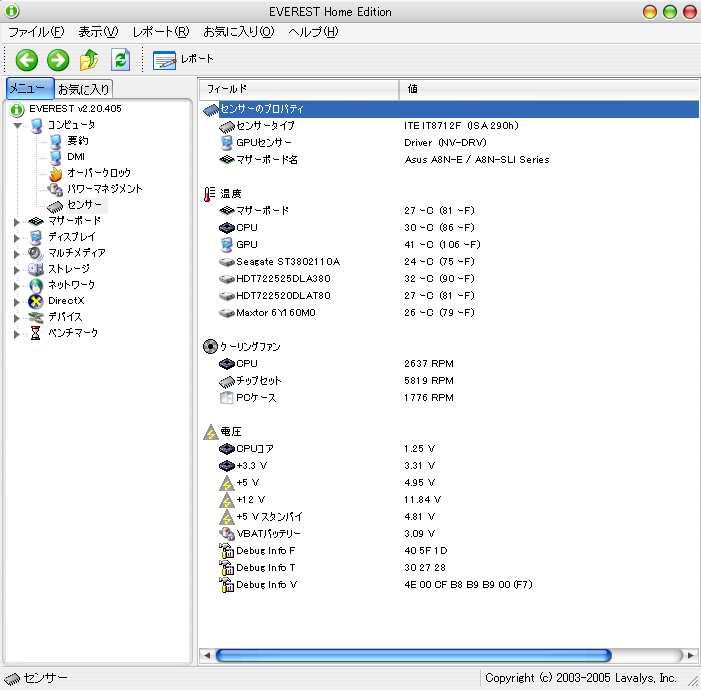The width and height of the screenshot is (701, 690).
Task: Click the ストレージ drive icon
Action: pyautogui.click(x=36, y=269)
